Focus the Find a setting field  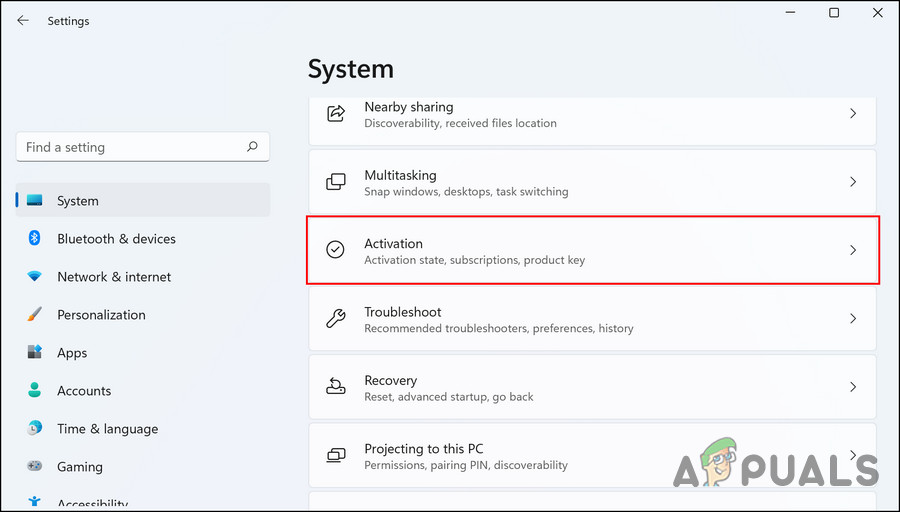[x=143, y=148]
